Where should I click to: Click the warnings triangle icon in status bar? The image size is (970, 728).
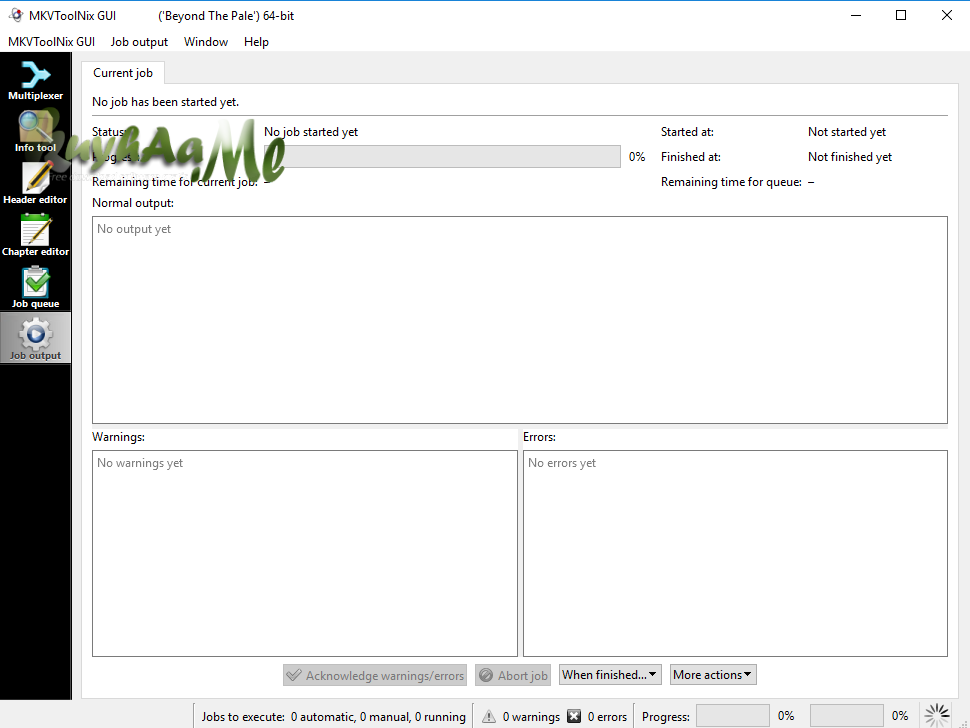(x=489, y=716)
